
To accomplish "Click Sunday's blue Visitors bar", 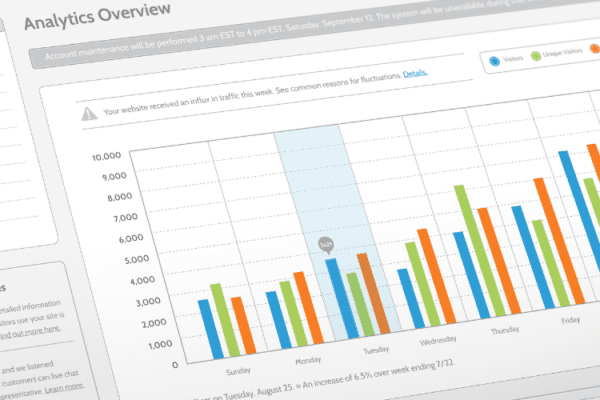I will point(211,329).
